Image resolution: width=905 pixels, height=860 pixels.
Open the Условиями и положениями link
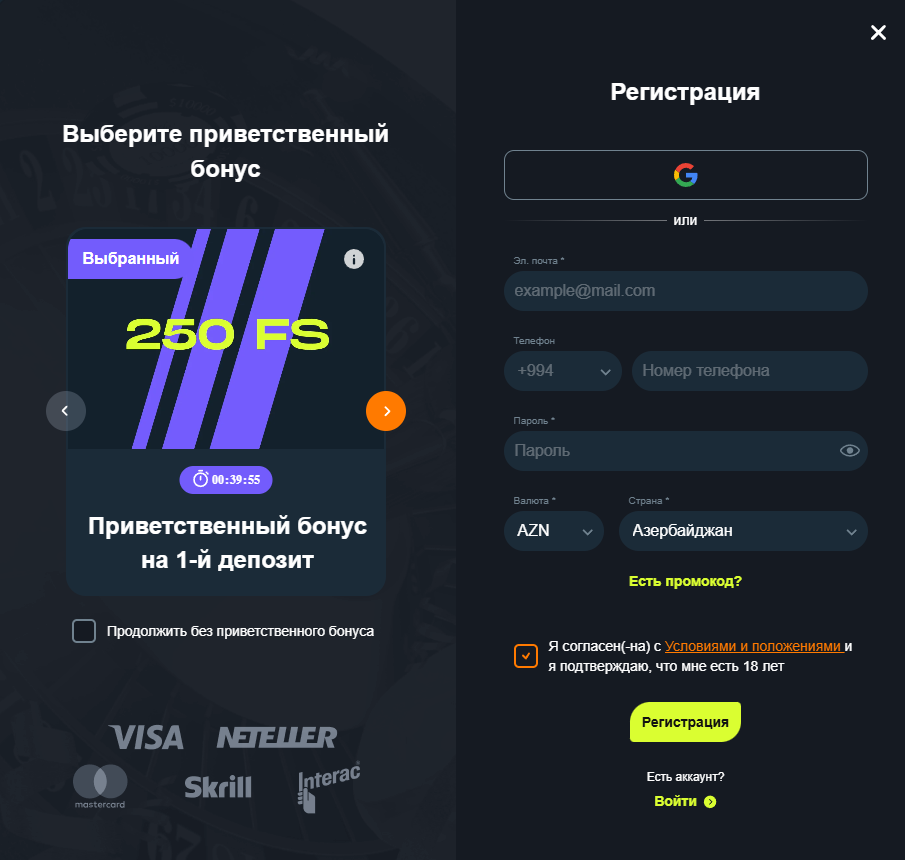(x=753, y=646)
